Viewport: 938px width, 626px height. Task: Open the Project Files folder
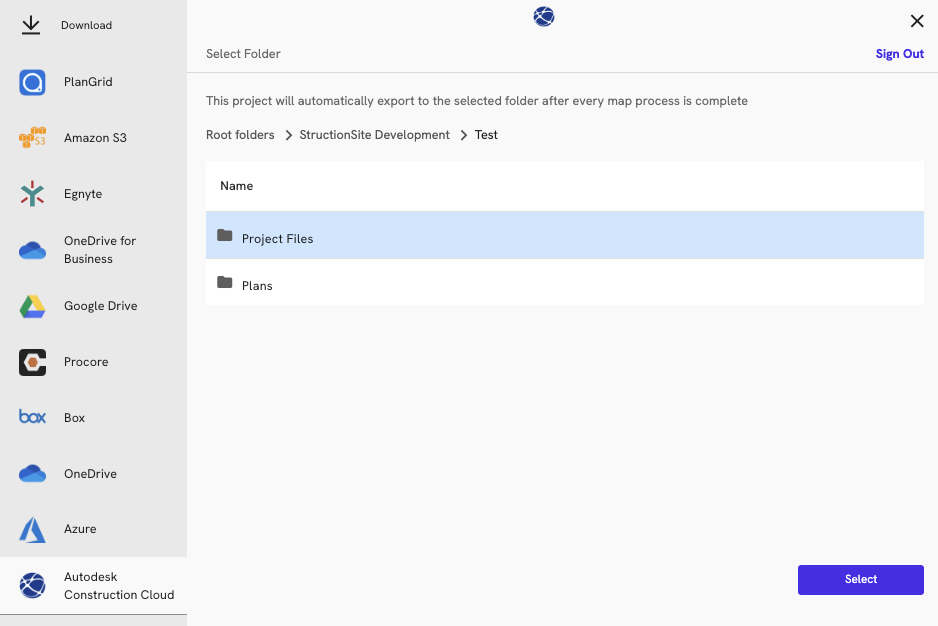pyautogui.click(x=277, y=239)
